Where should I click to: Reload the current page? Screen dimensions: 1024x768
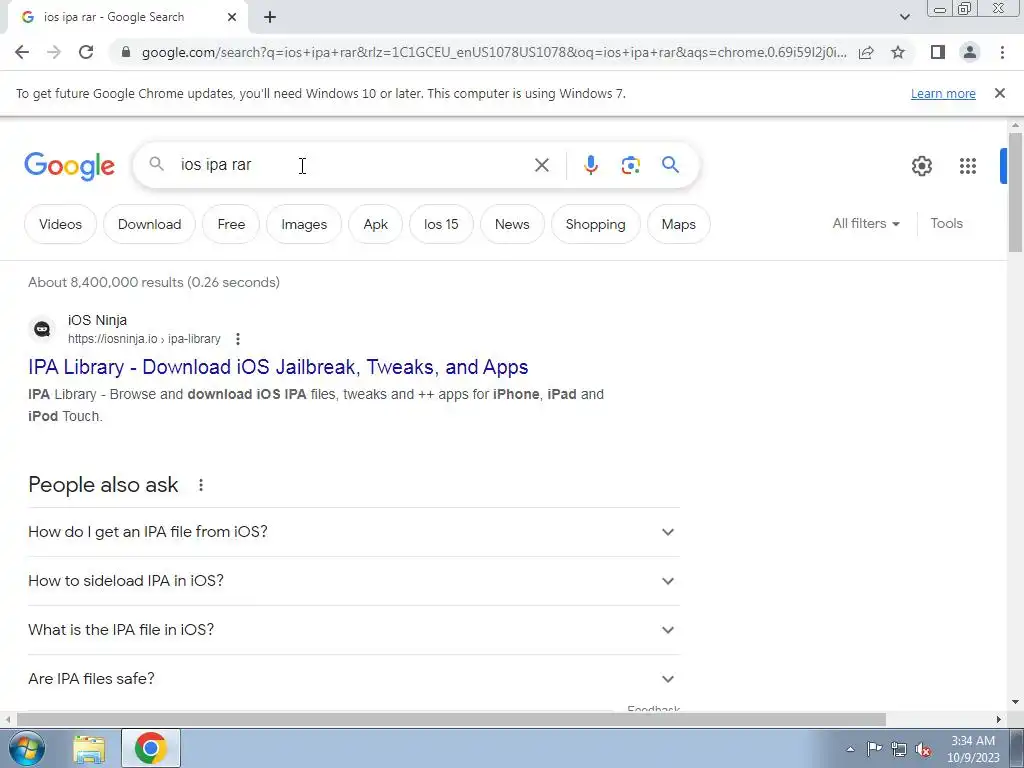point(86,52)
